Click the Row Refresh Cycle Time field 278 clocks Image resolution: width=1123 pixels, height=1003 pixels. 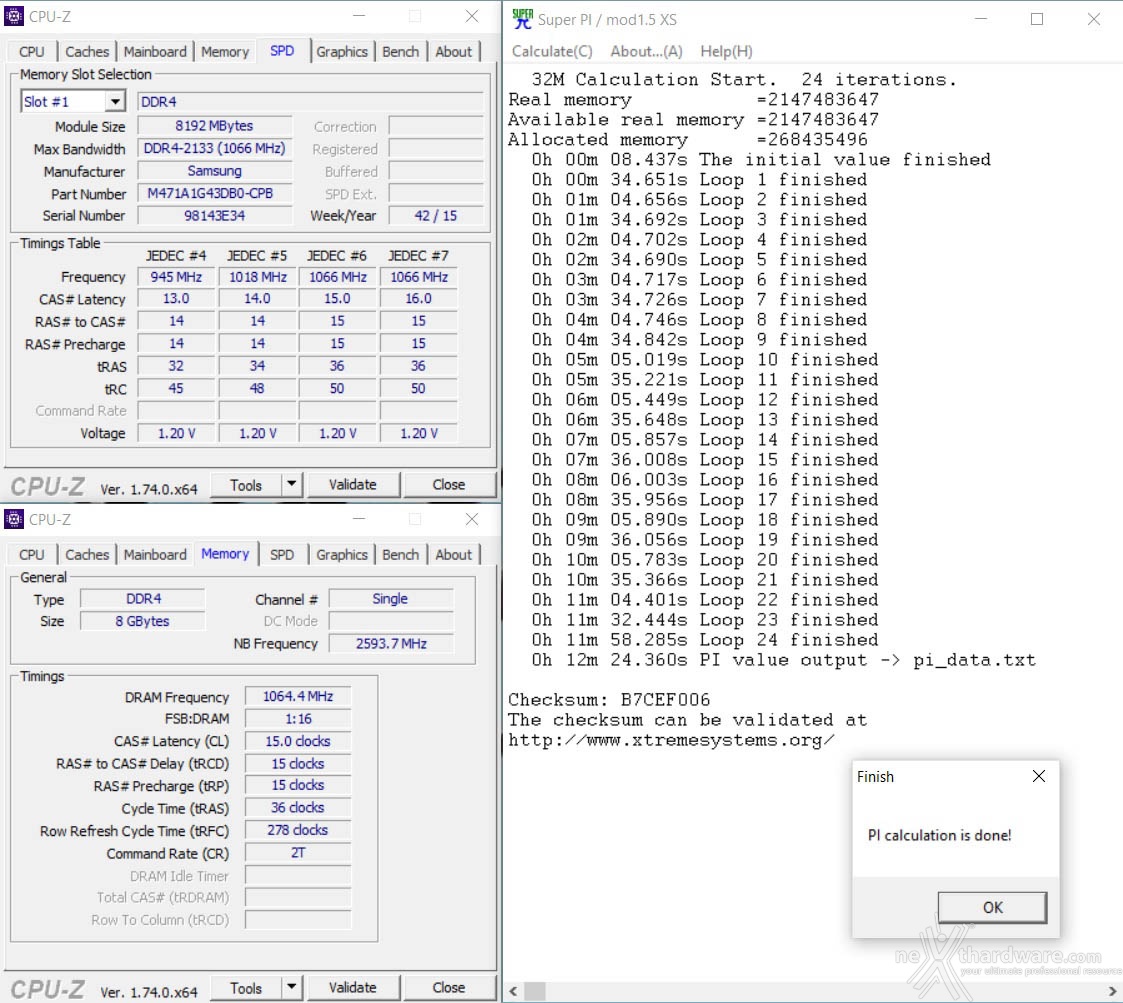(x=298, y=830)
